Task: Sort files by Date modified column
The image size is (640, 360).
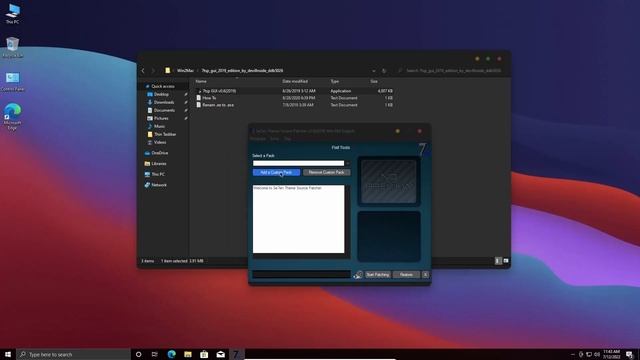Action: (x=295, y=81)
